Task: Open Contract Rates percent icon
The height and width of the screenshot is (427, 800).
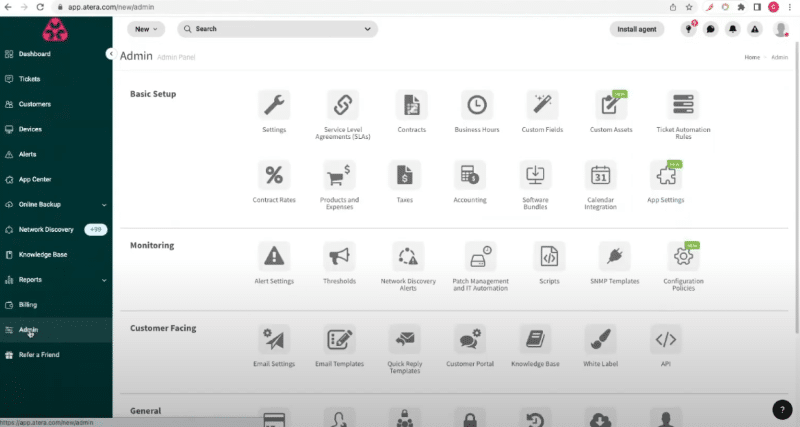Action: tap(274, 175)
